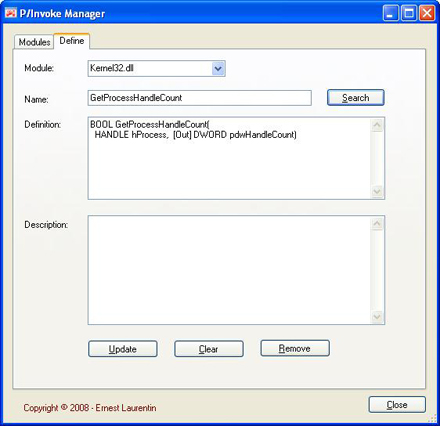This screenshot has width=440, height=426.
Task: Click the Remove button
Action: (x=295, y=348)
